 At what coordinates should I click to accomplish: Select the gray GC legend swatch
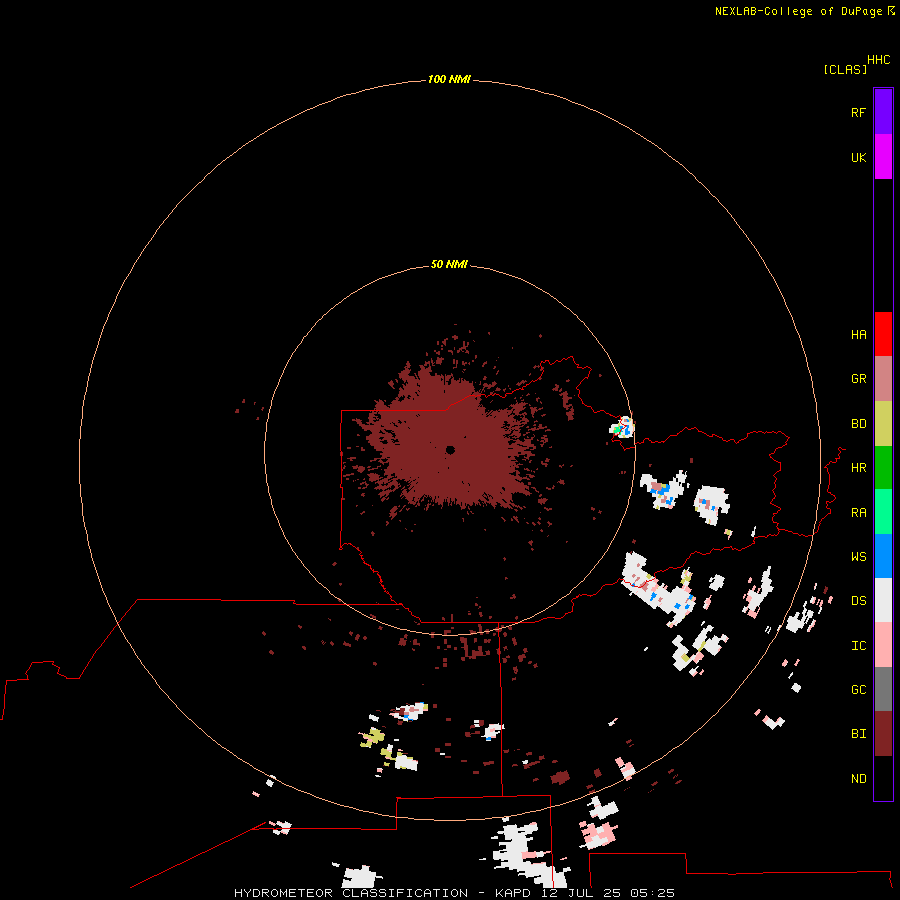click(883, 689)
